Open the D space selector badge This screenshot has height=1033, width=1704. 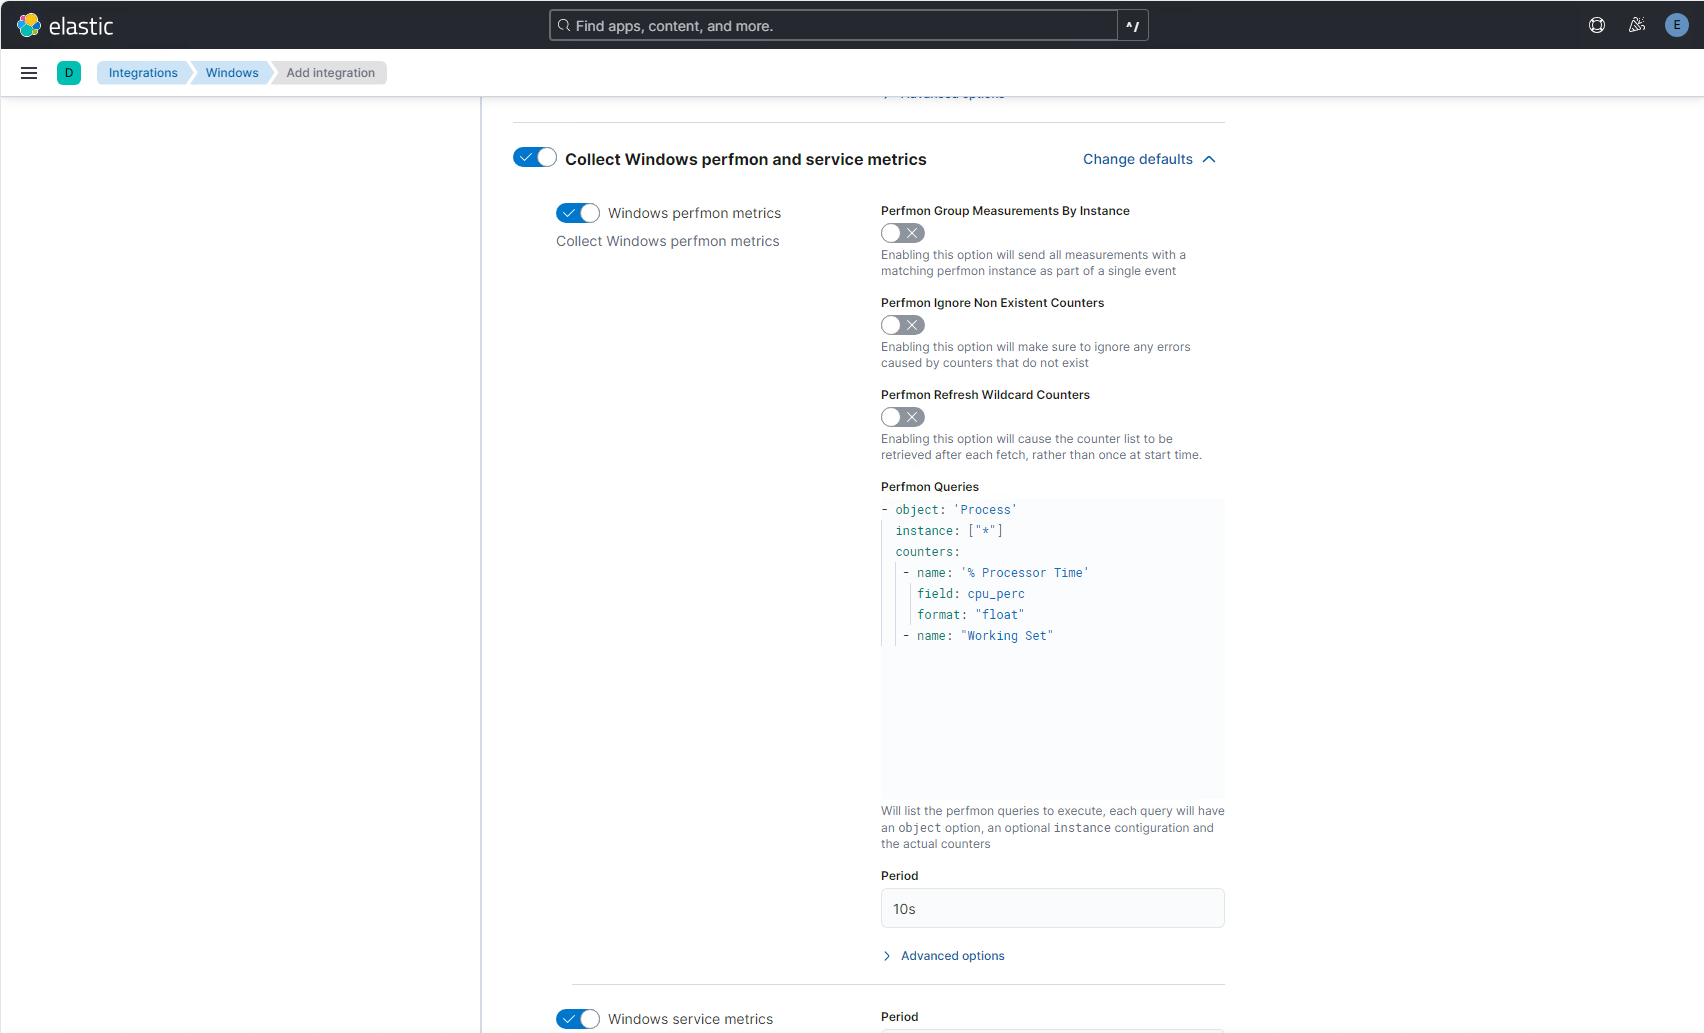click(x=69, y=73)
